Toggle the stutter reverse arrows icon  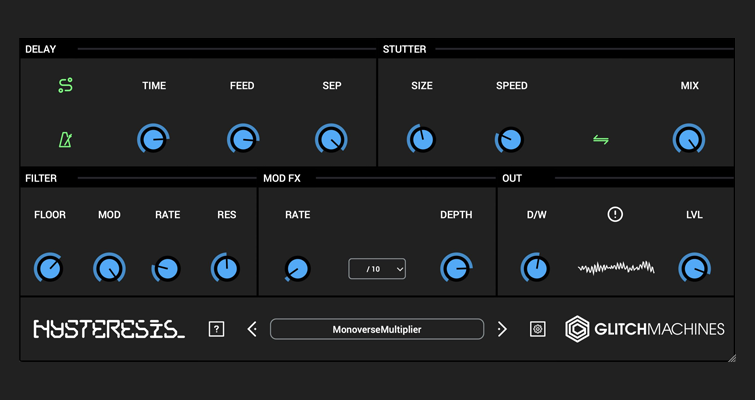pyautogui.click(x=601, y=140)
